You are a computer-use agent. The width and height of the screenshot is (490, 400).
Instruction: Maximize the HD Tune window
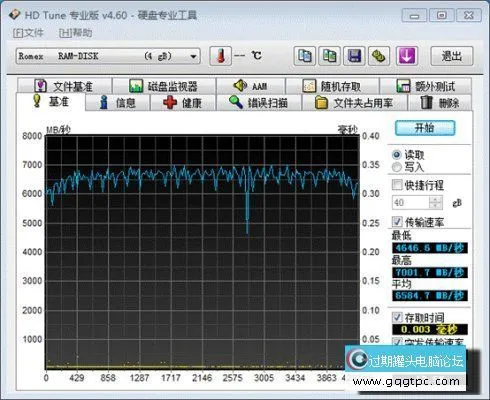pos(442,15)
